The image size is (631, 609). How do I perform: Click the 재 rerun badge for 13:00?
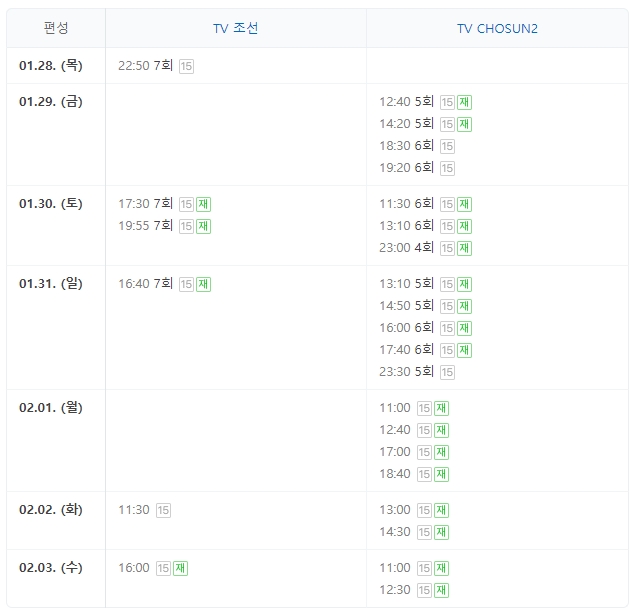(441, 510)
